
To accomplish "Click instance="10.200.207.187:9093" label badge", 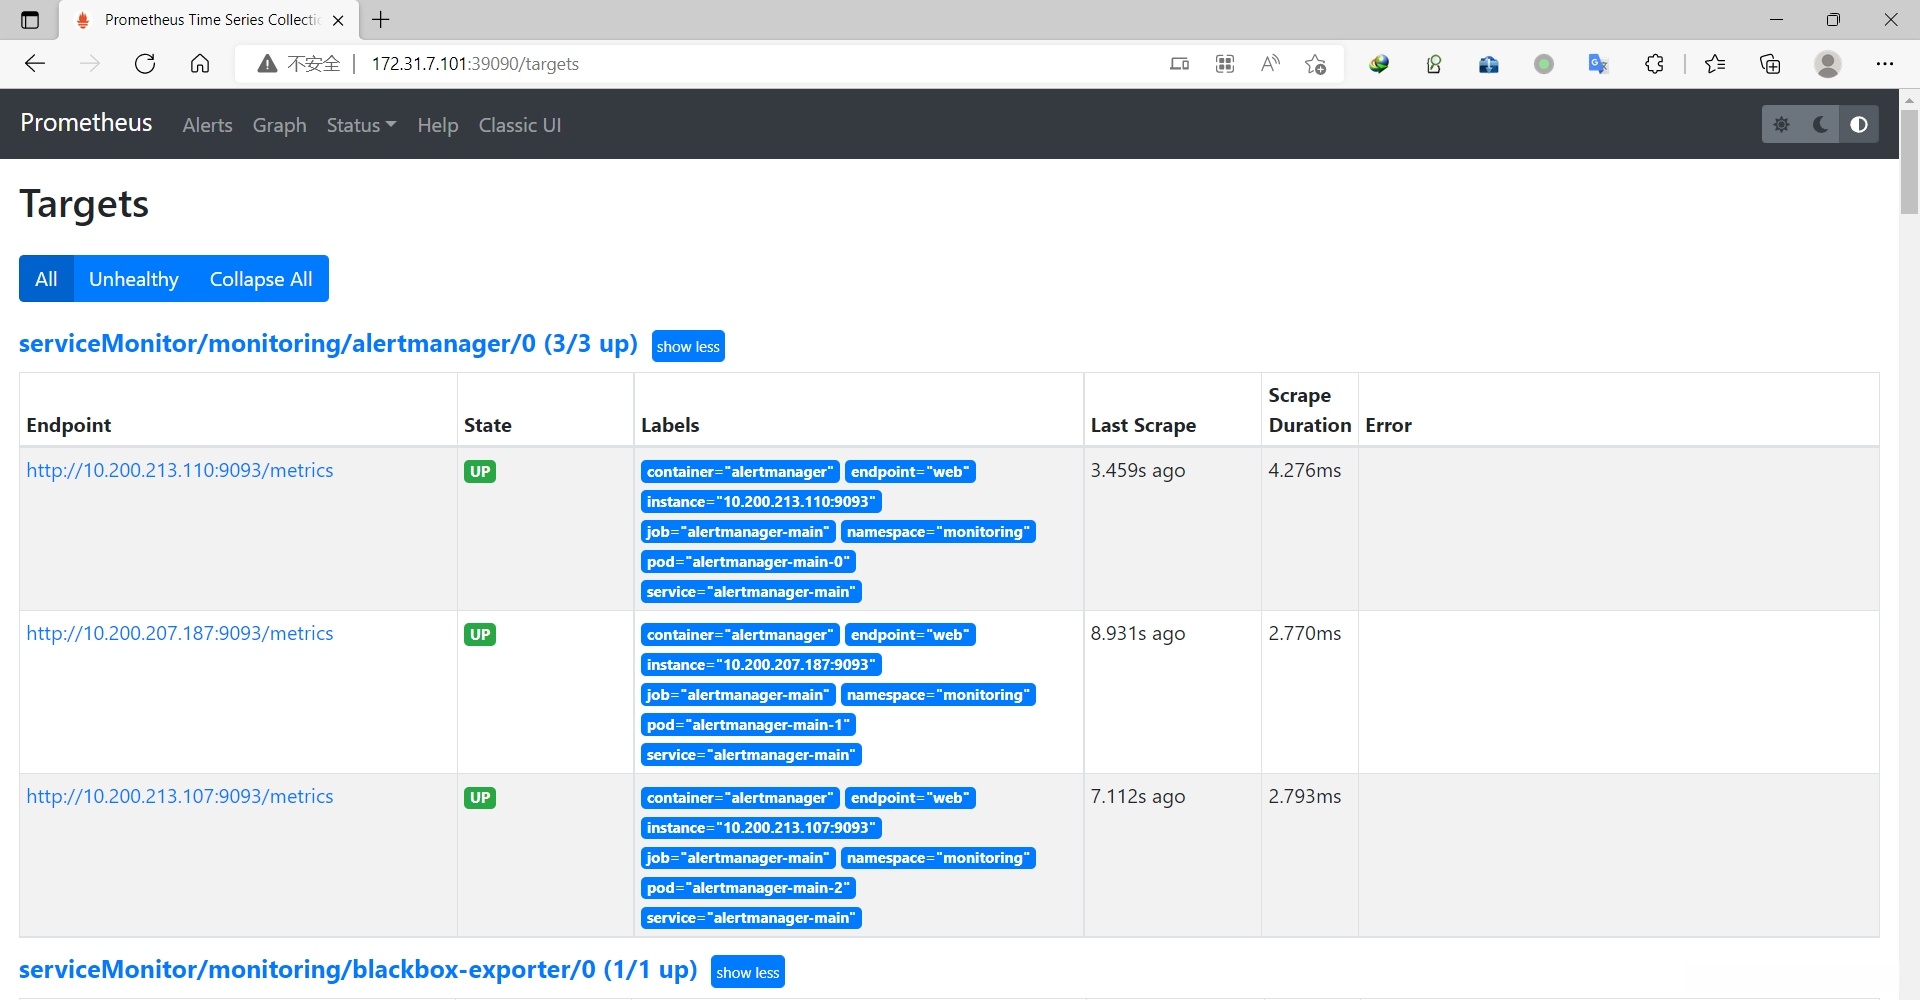I will pyautogui.click(x=761, y=665).
